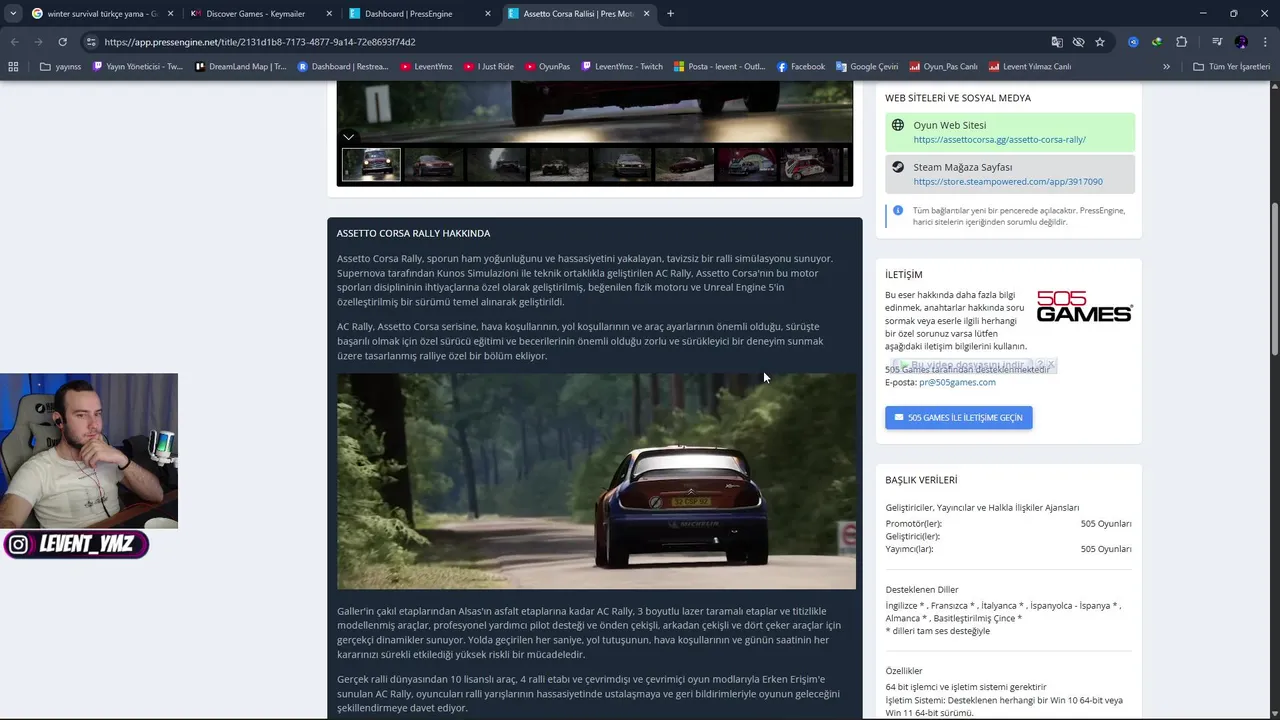Click ASSETTO CORSA RALLY HAKKINDA heading

413,233
